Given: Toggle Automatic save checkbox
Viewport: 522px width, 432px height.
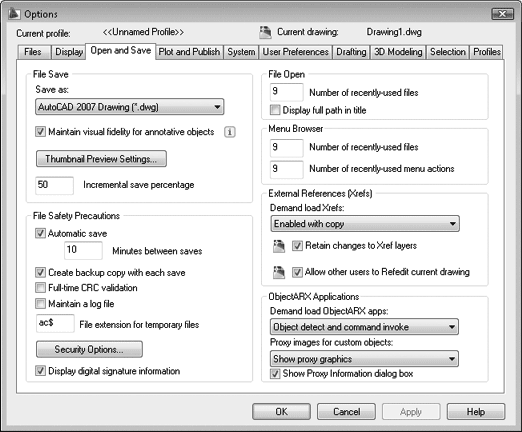Looking at the screenshot, I should (40, 233).
